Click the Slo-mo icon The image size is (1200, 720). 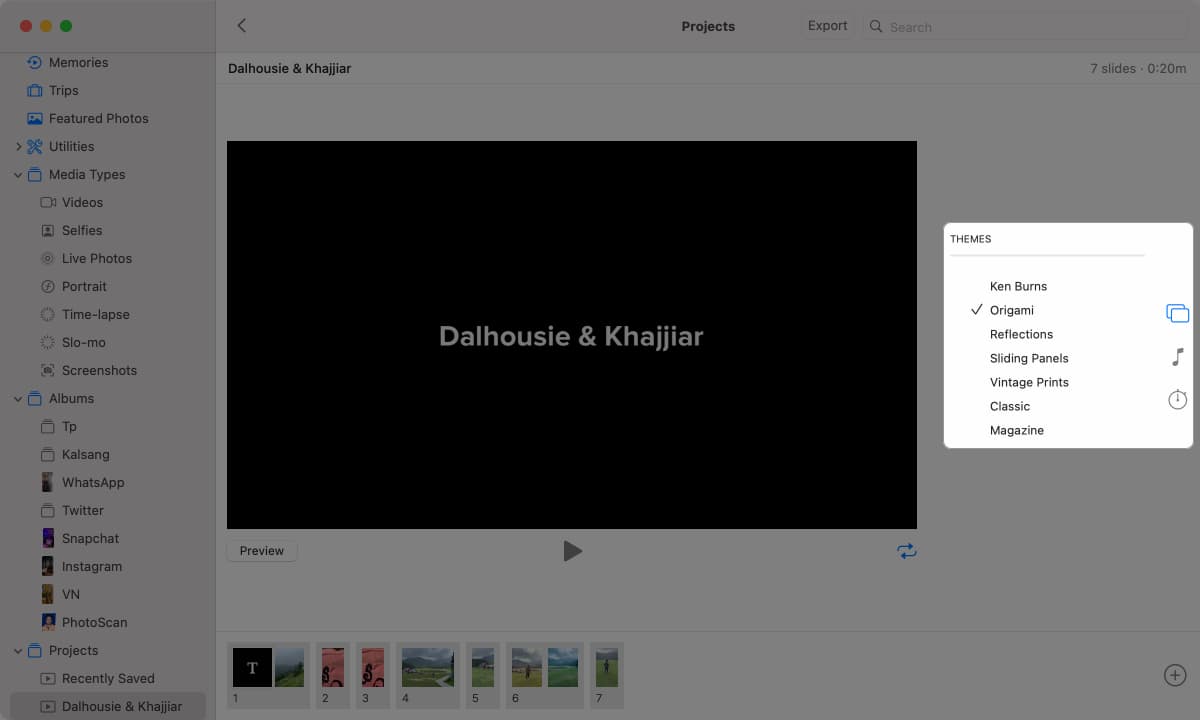(x=47, y=342)
